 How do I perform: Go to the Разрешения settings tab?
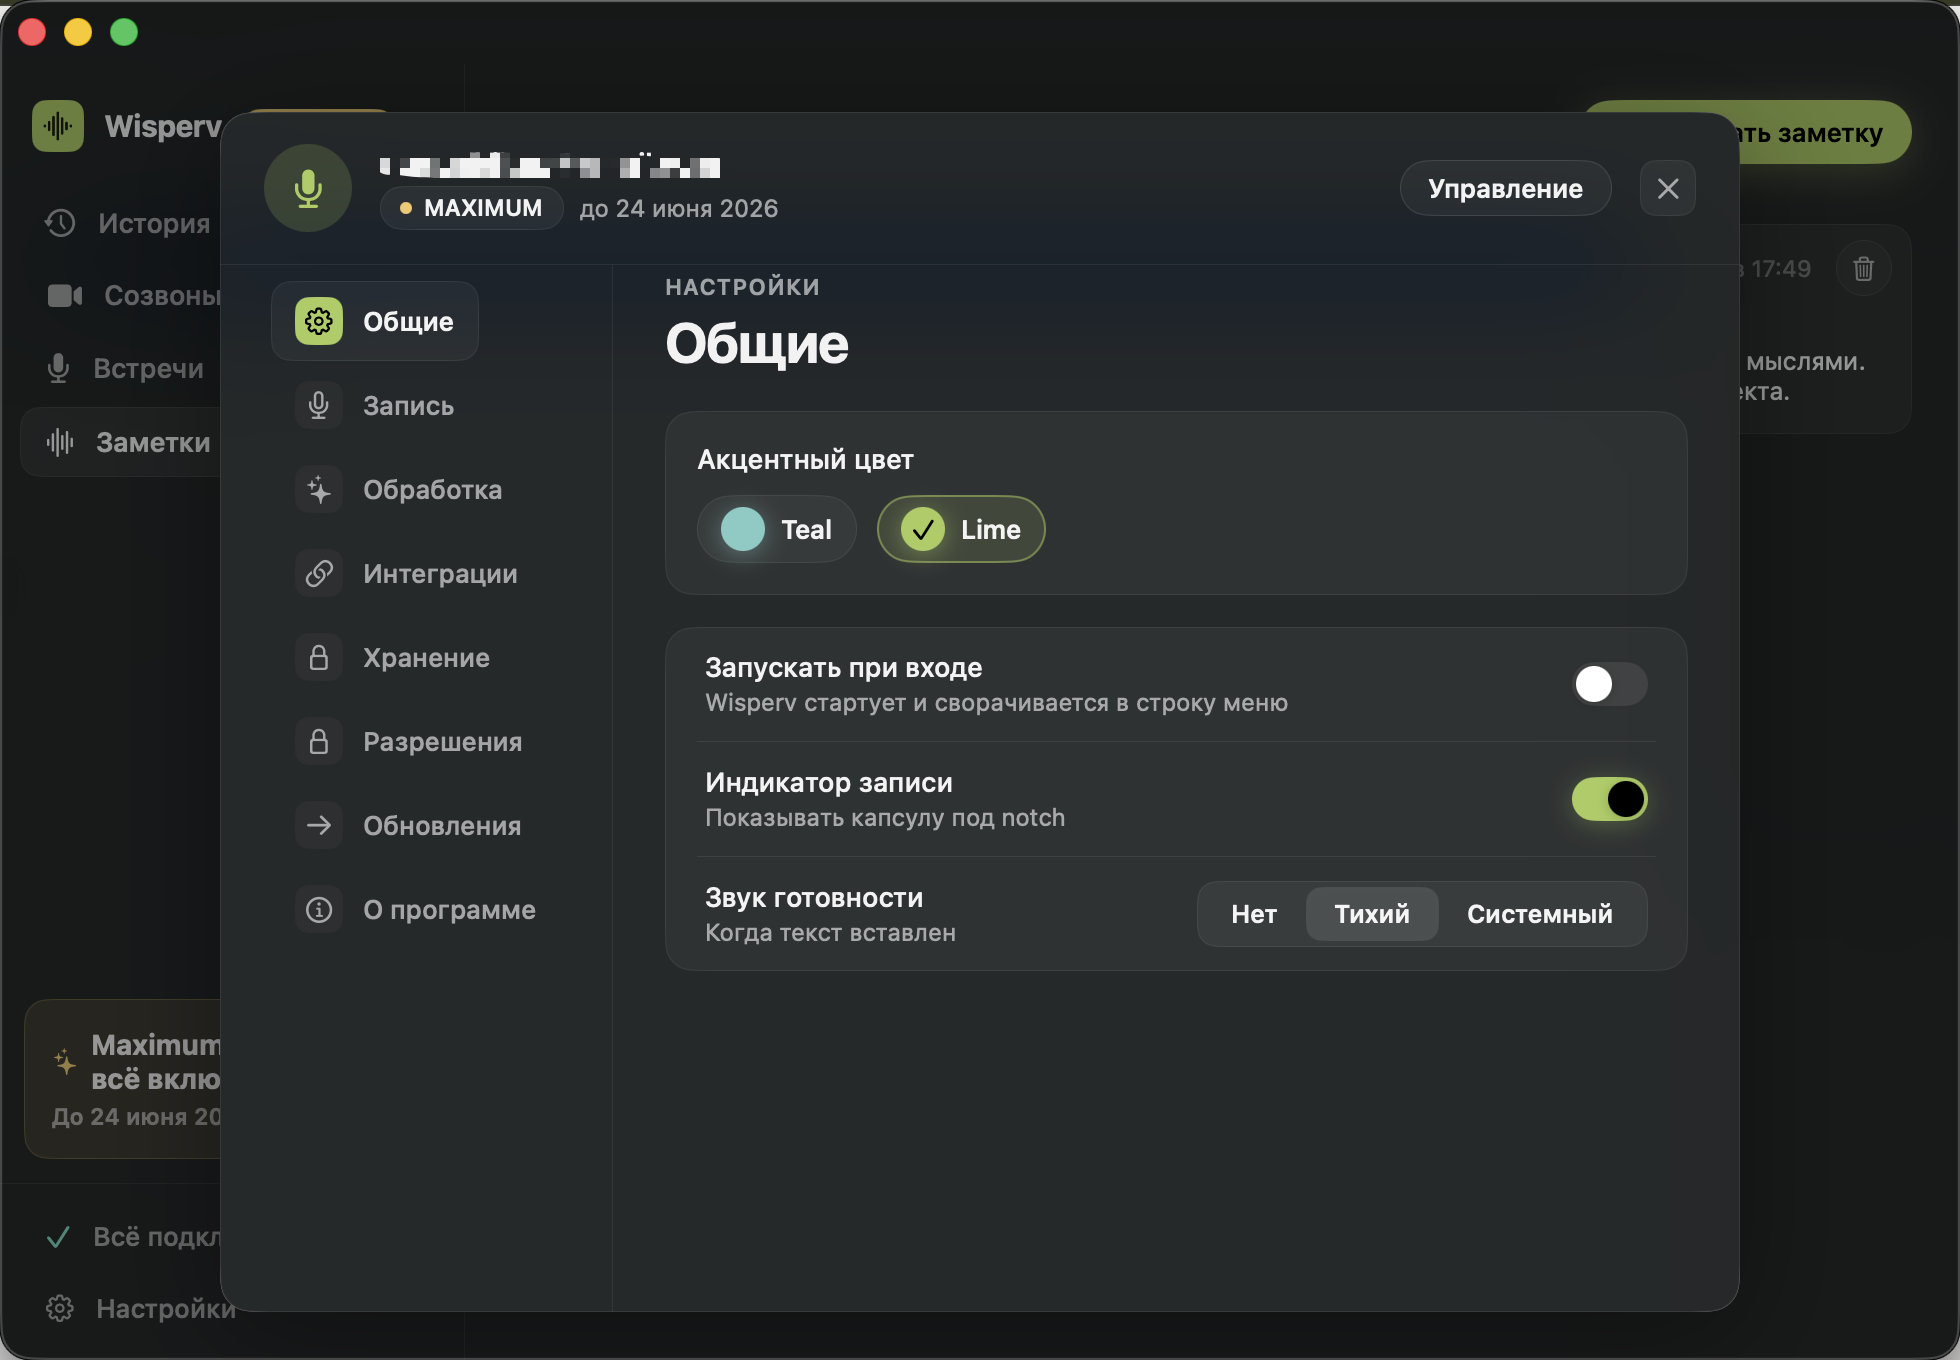(409, 741)
